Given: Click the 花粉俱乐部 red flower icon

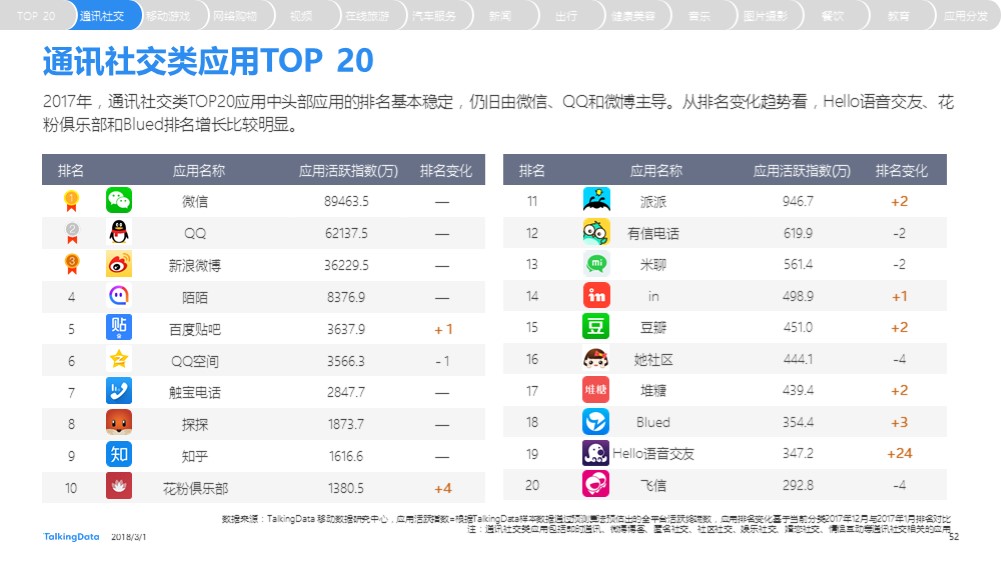Looking at the screenshot, I should coord(119,486).
